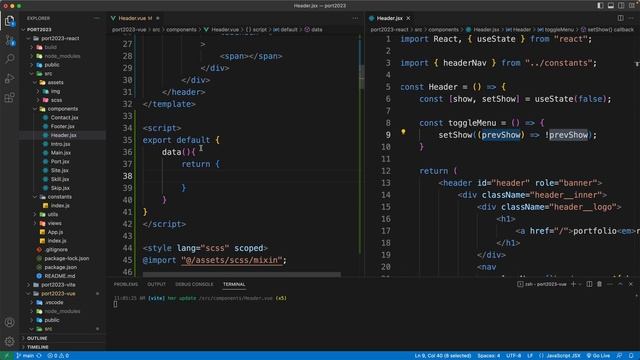Open the OUTPUT panel tab
The width and height of the screenshot is (640, 360).
156,284
